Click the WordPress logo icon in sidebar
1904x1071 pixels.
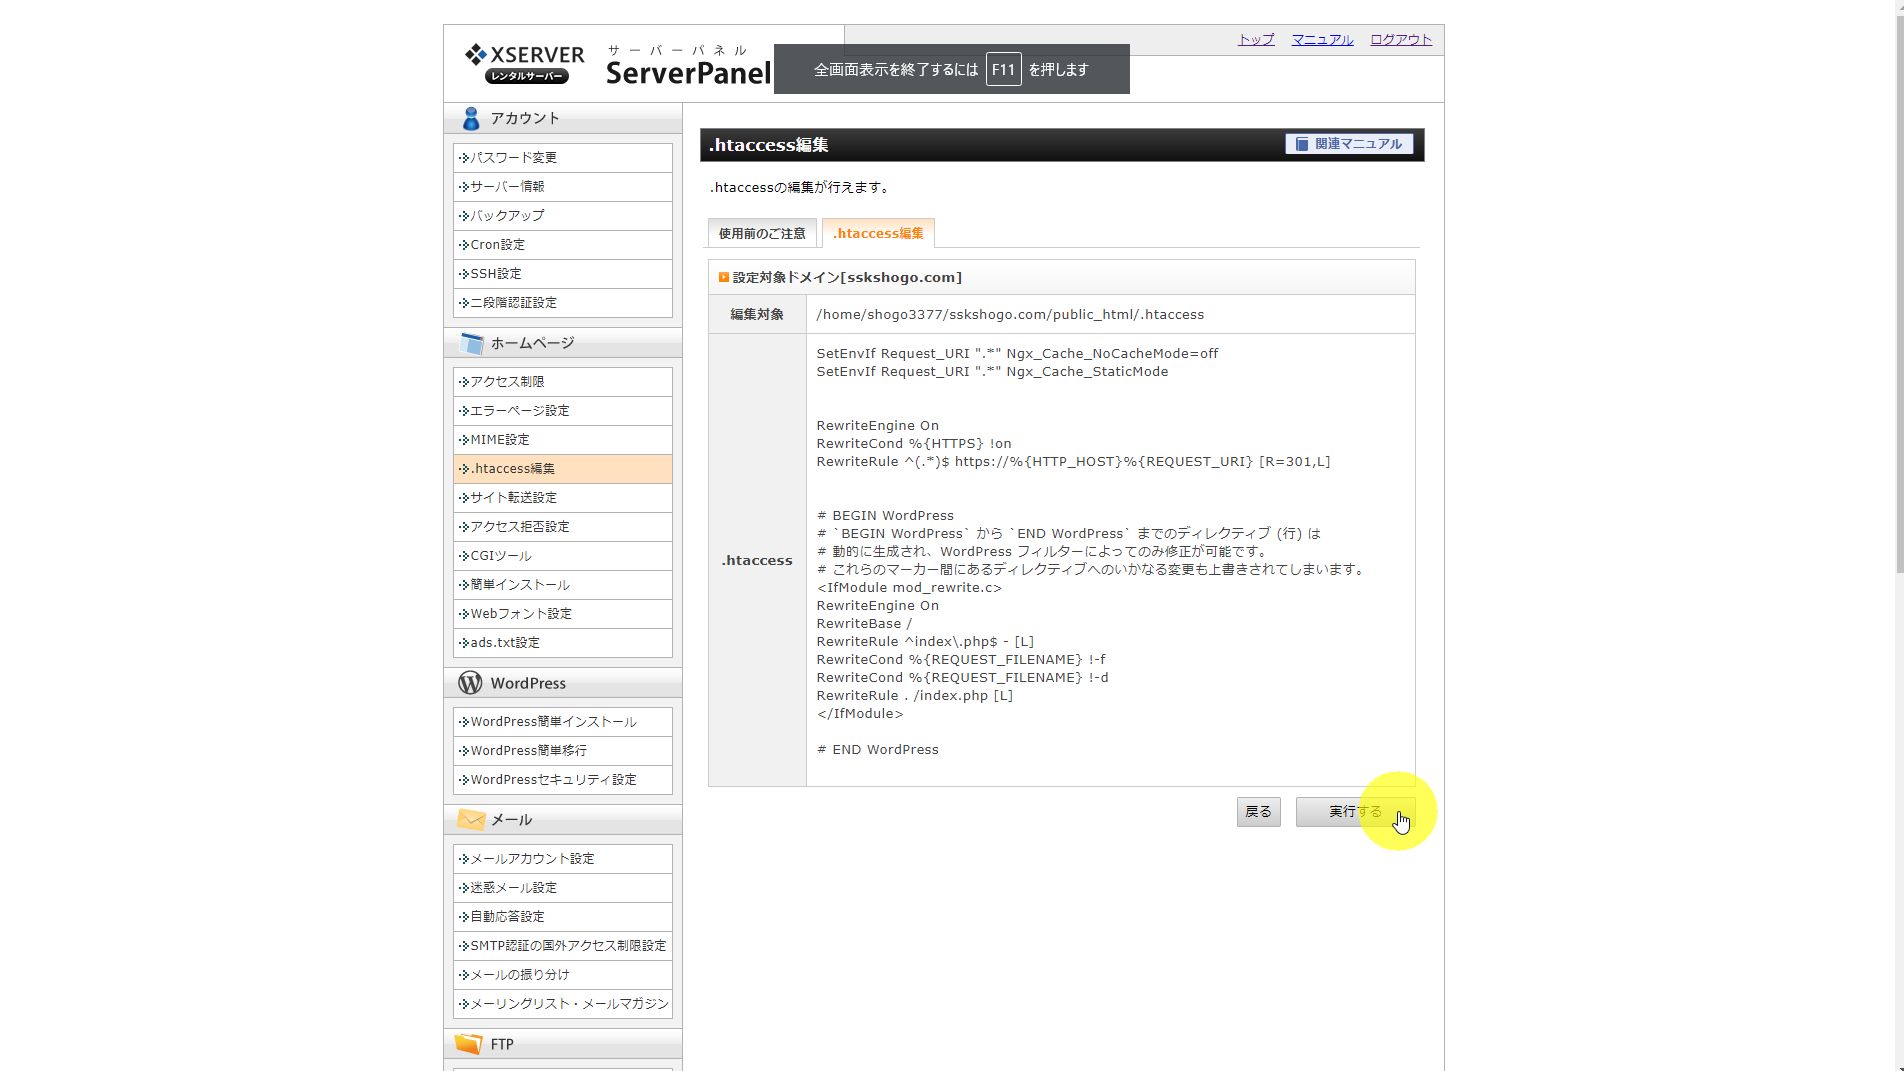pyautogui.click(x=470, y=683)
